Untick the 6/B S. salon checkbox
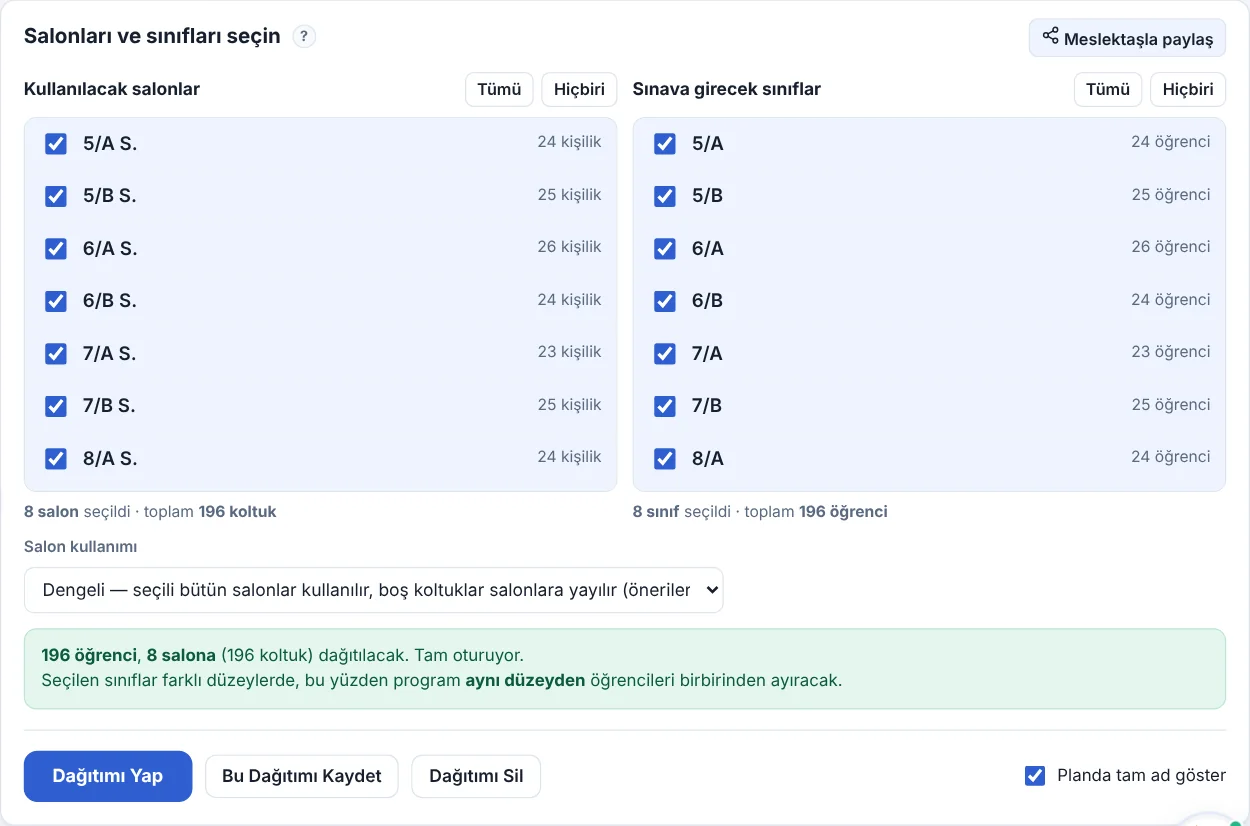Image resolution: width=1250 pixels, height=826 pixels. 56,301
